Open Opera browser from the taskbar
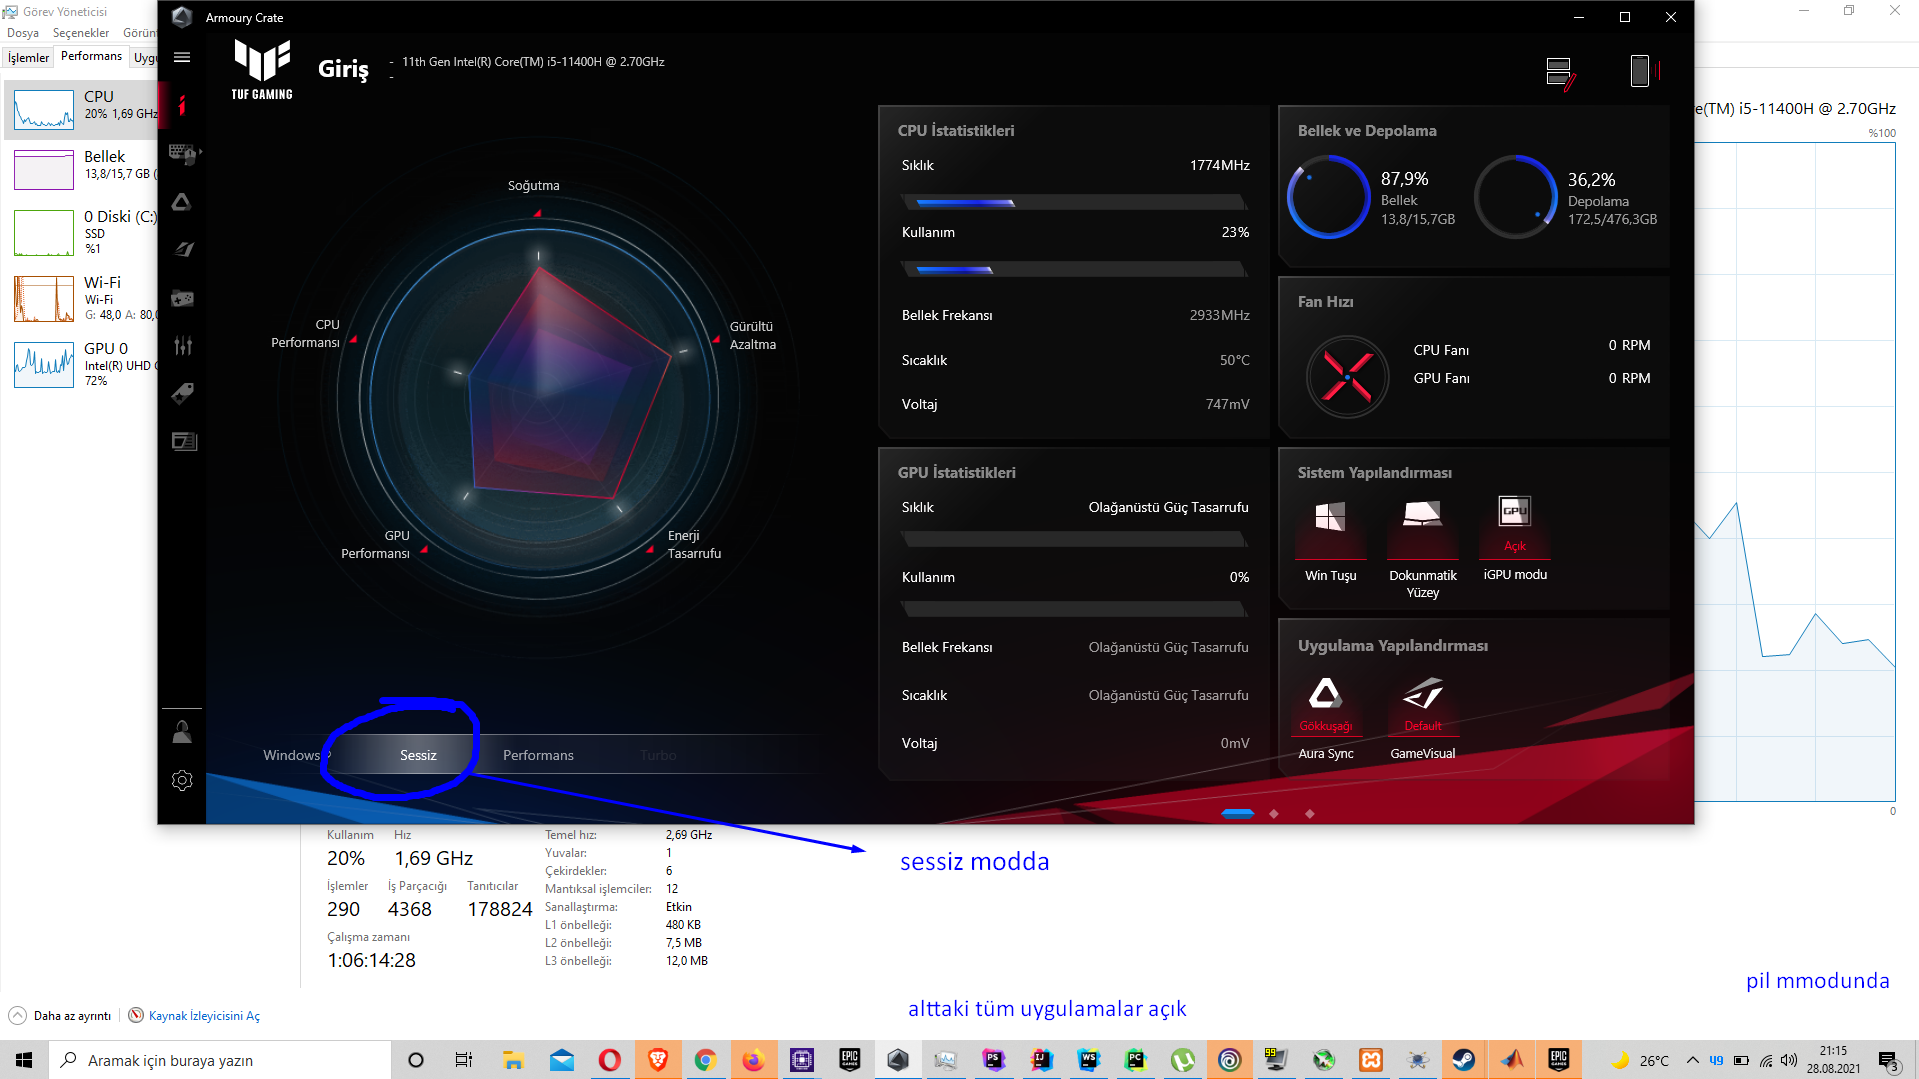1919x1079 pixels. (609, 1060)
